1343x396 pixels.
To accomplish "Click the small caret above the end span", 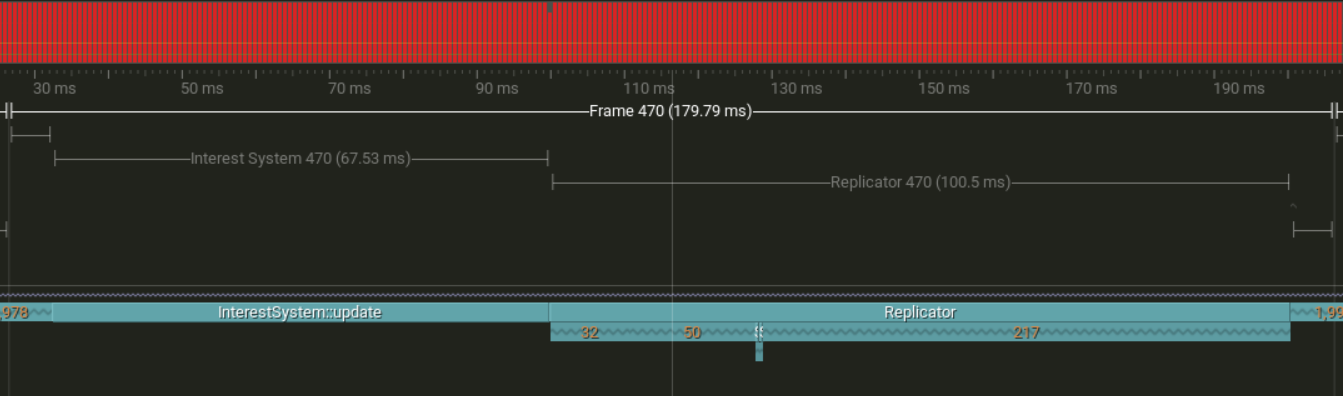I will 1293,207.
